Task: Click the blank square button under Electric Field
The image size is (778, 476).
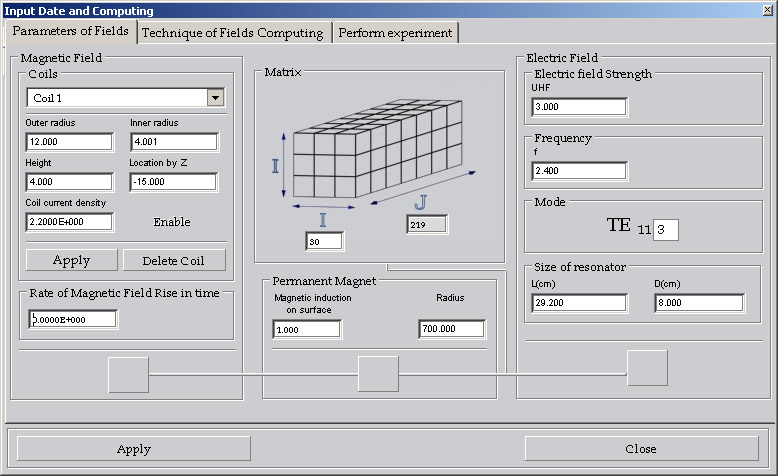Action: coord(647,367)
